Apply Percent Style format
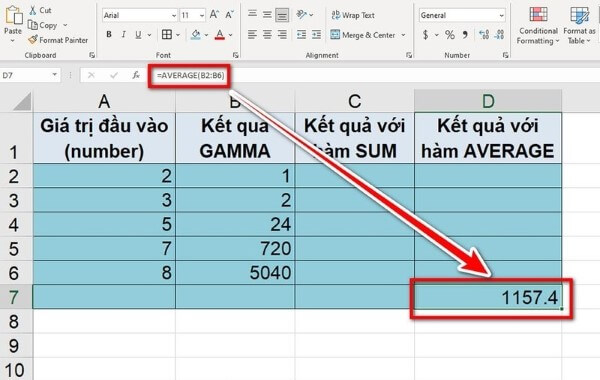Image resolution: width=600 pixels, height=380 pixels. (450, 35)
